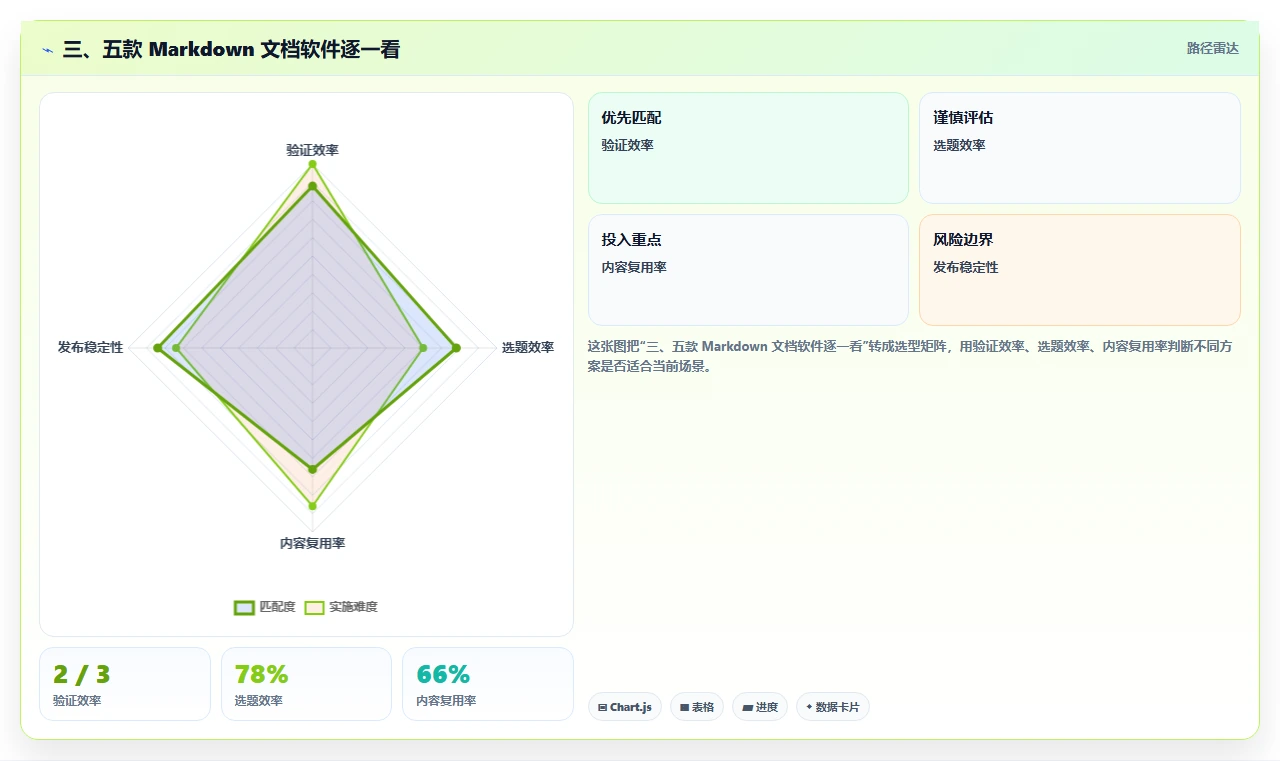Click the 选题效率 axis label on the radar

tap(528, 348)
